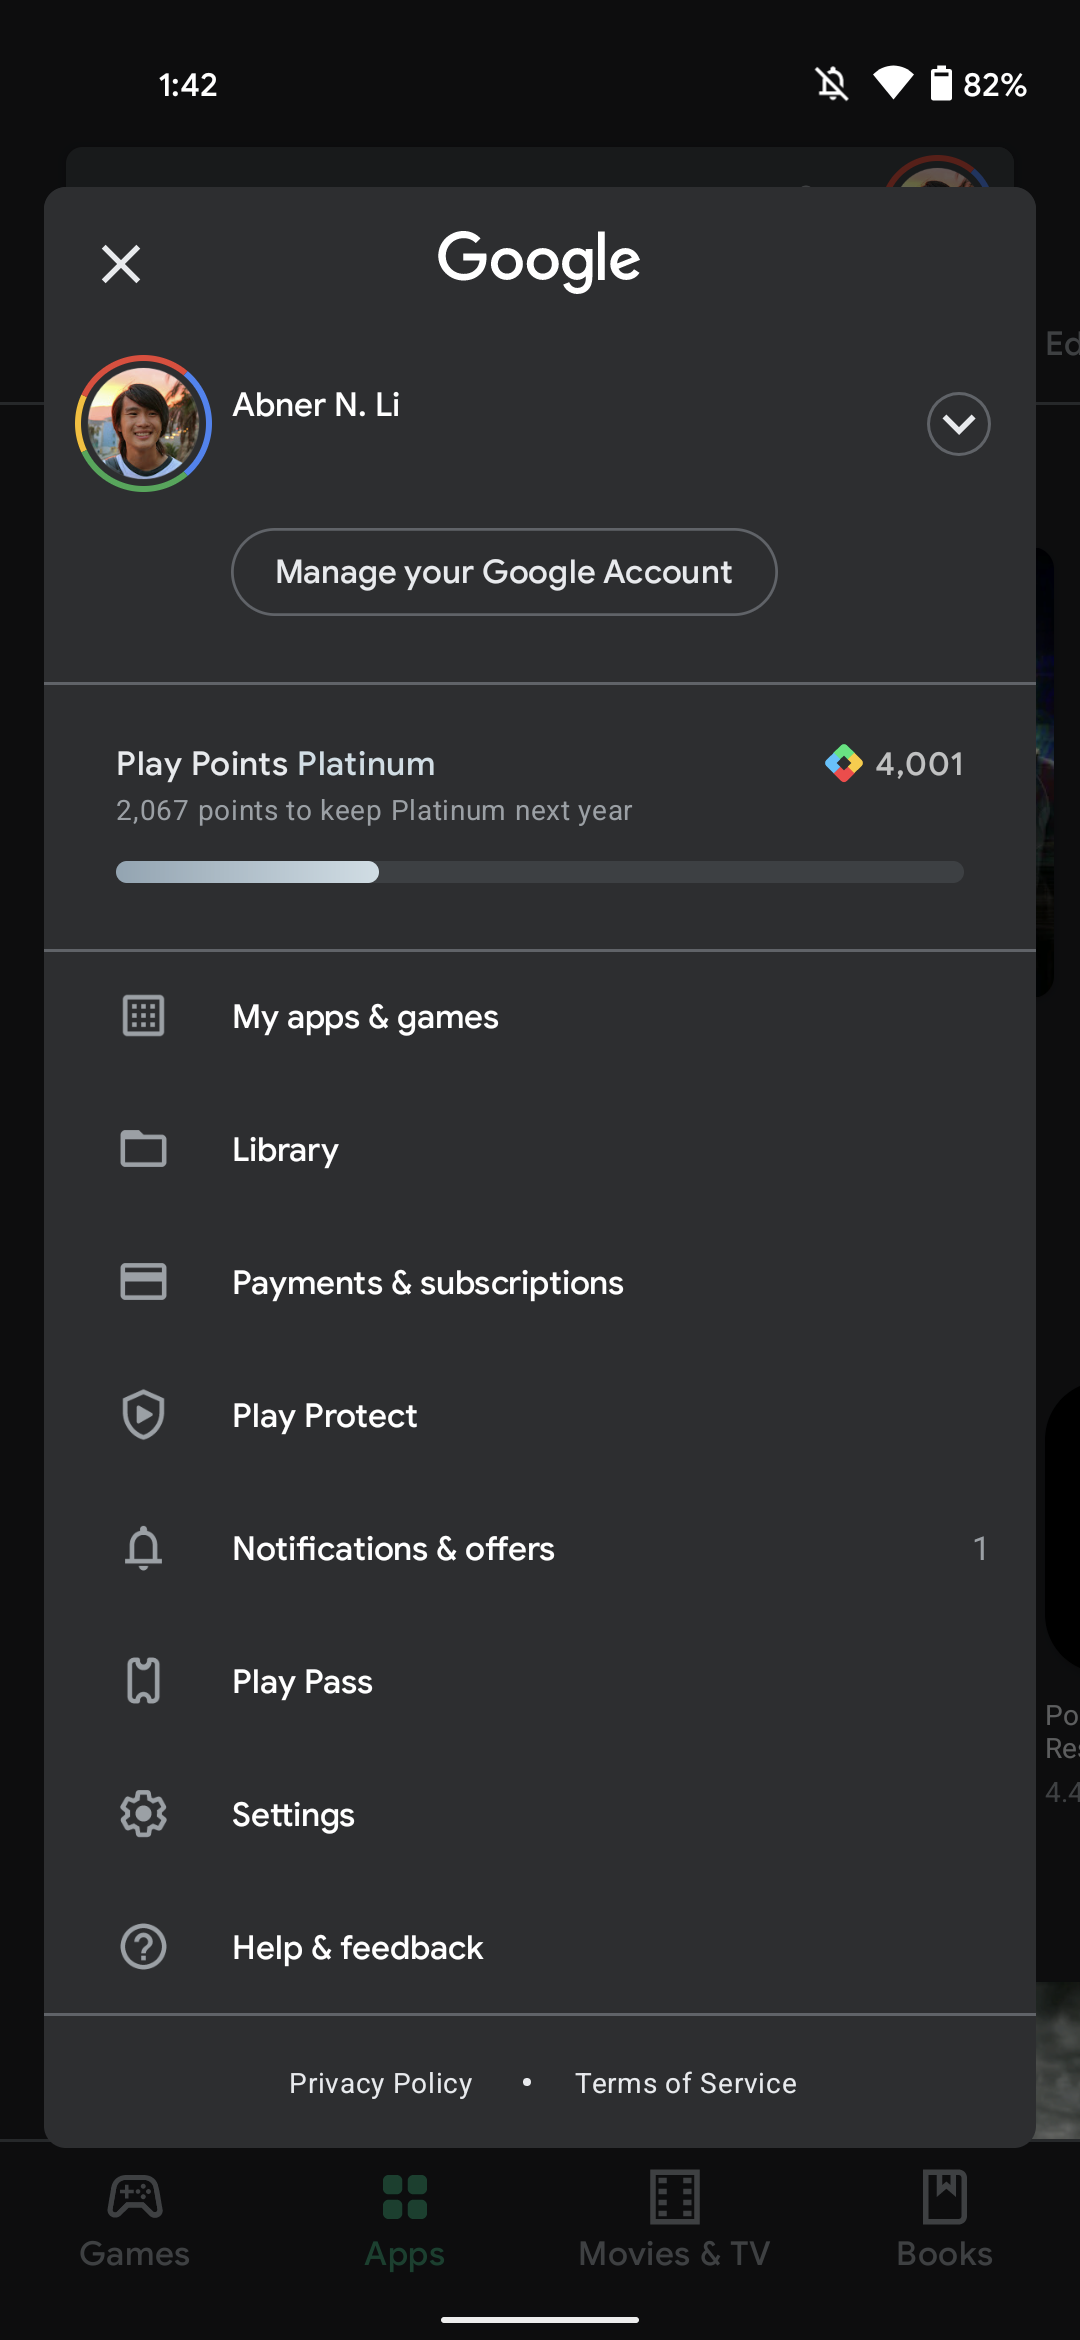Tap the Library folder icon

pos(143,1149)
